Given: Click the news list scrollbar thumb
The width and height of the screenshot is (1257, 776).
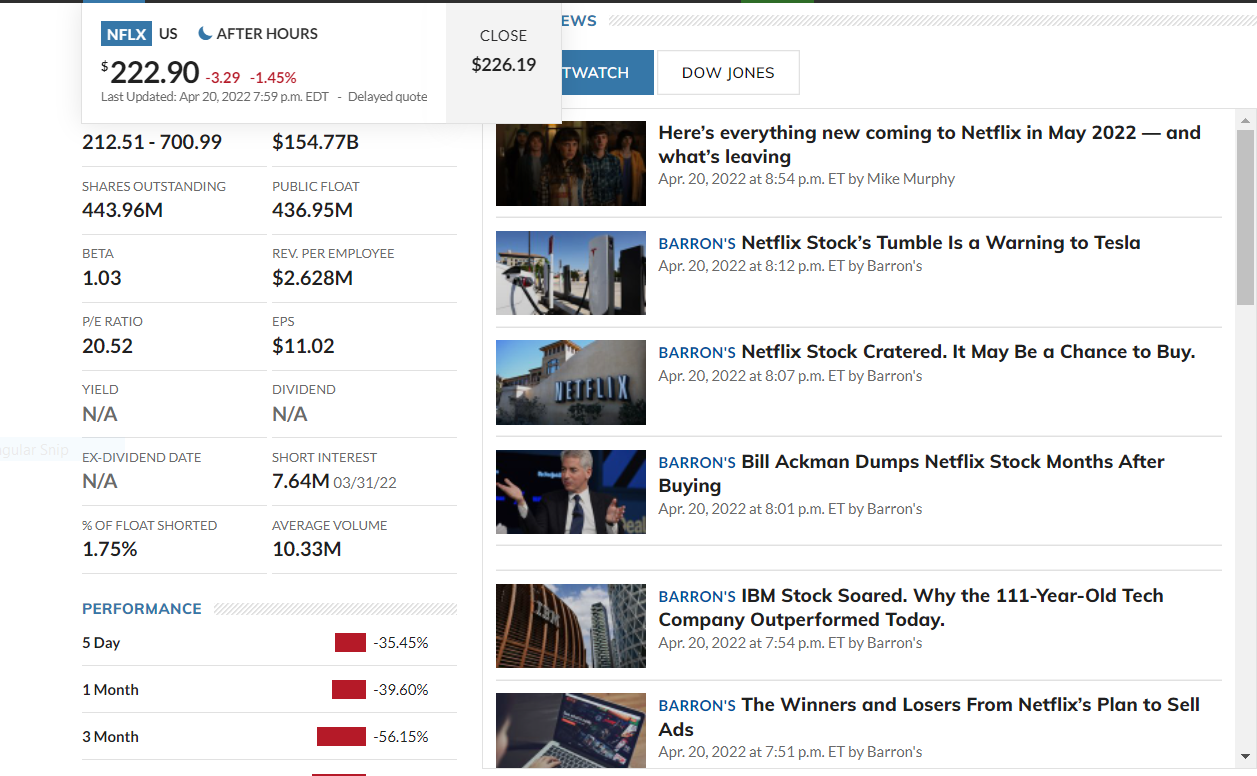Looking at the screenshot, I should pyautogui.click(x=1245, y=217).
